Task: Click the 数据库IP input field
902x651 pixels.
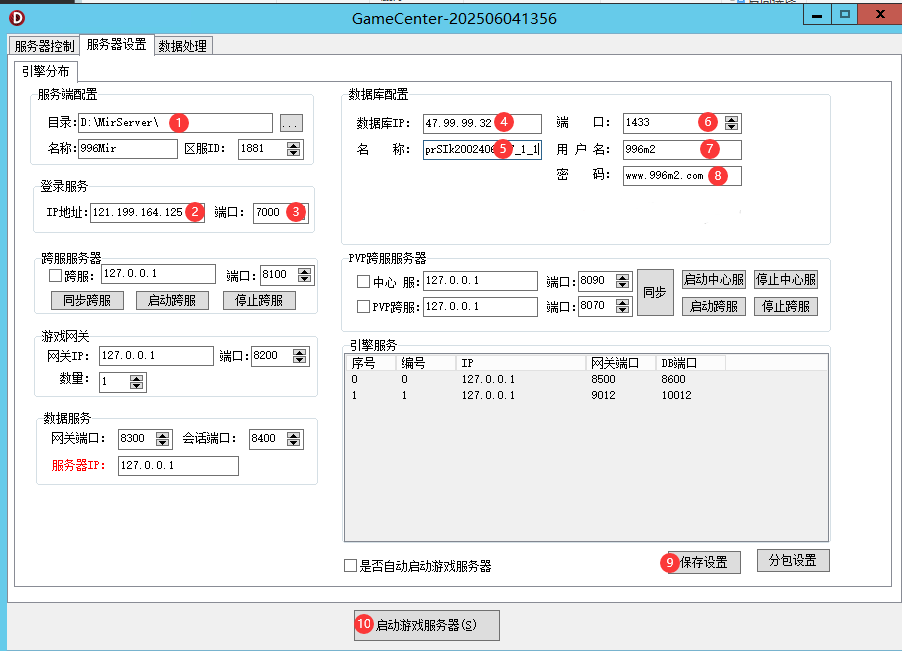Action: [482, 123]
